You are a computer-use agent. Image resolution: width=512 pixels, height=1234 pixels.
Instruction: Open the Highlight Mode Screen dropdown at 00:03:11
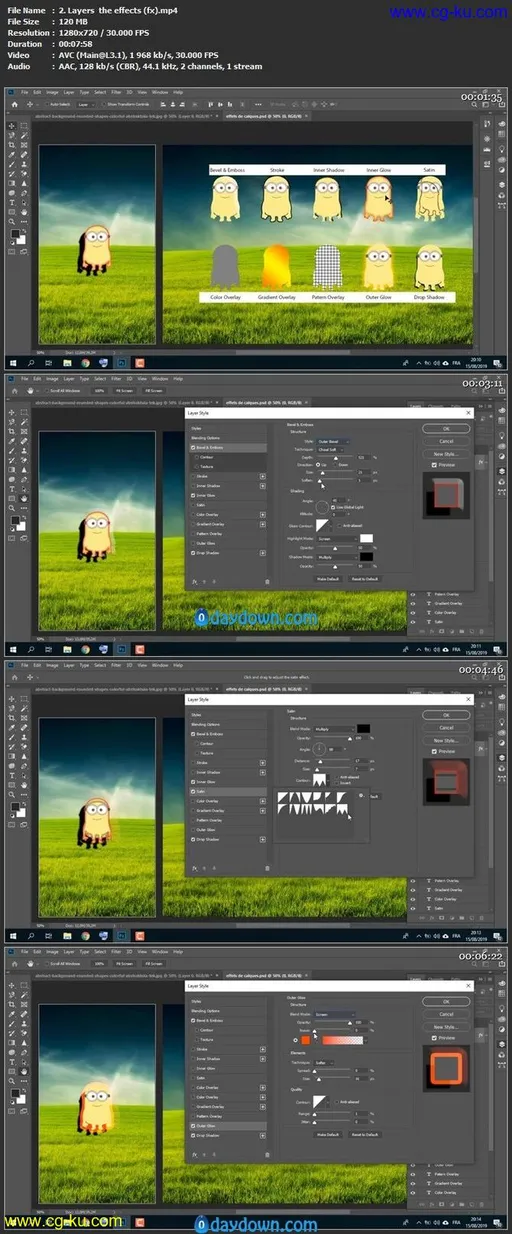click(337, 538)
